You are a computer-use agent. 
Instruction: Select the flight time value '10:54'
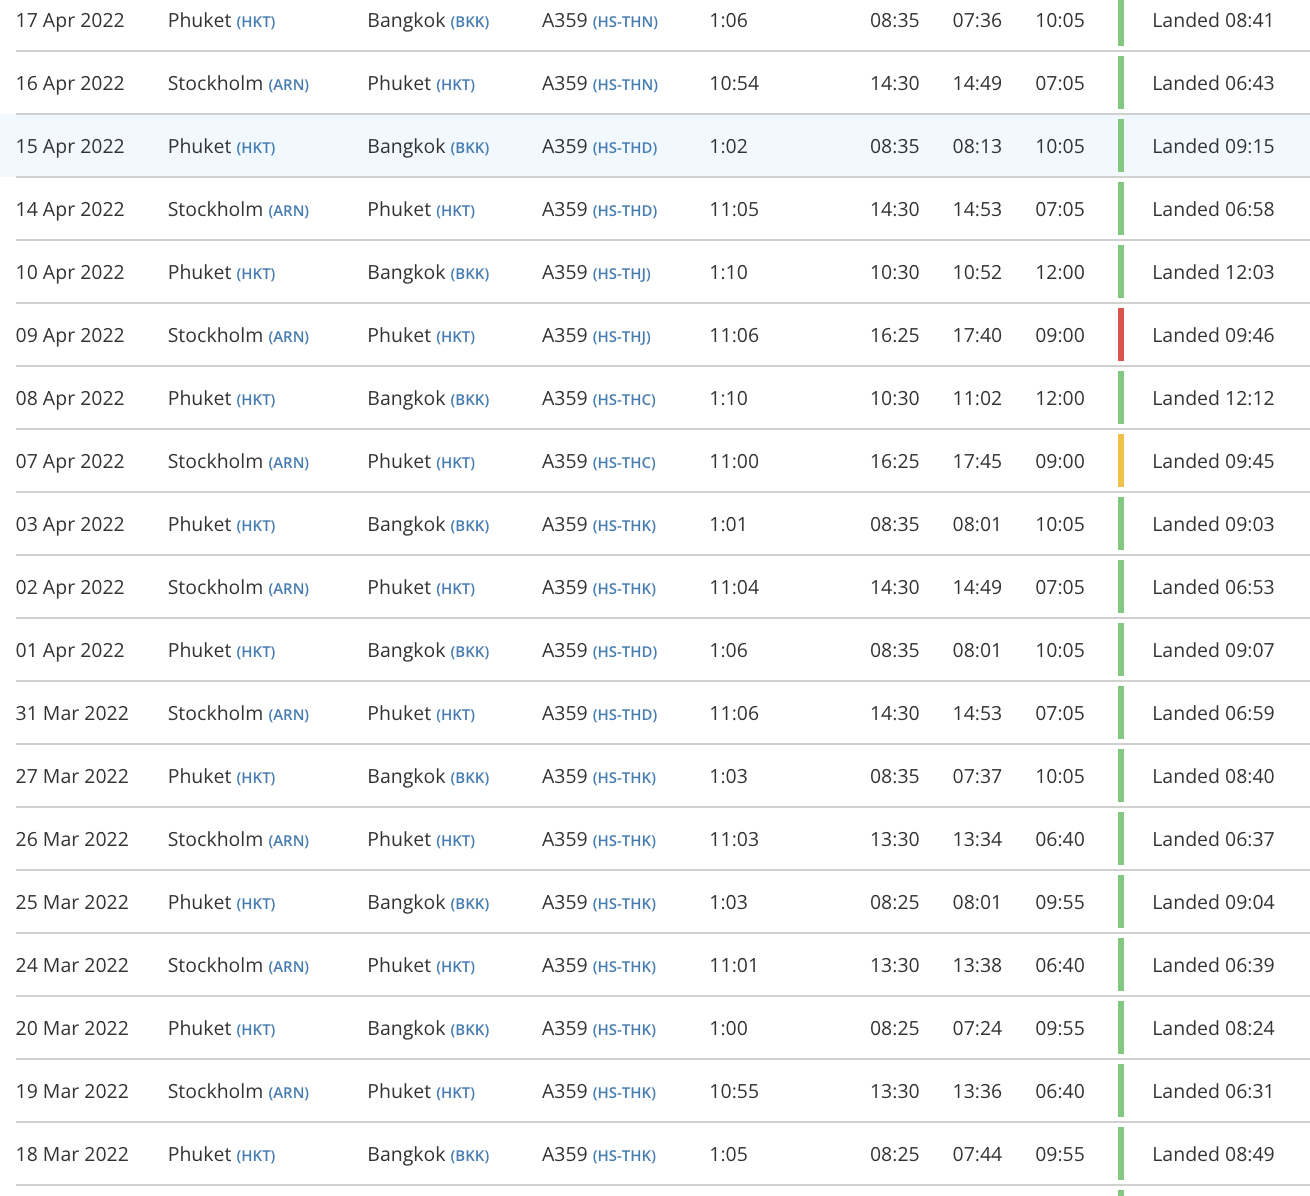click(x=734, y=83)
